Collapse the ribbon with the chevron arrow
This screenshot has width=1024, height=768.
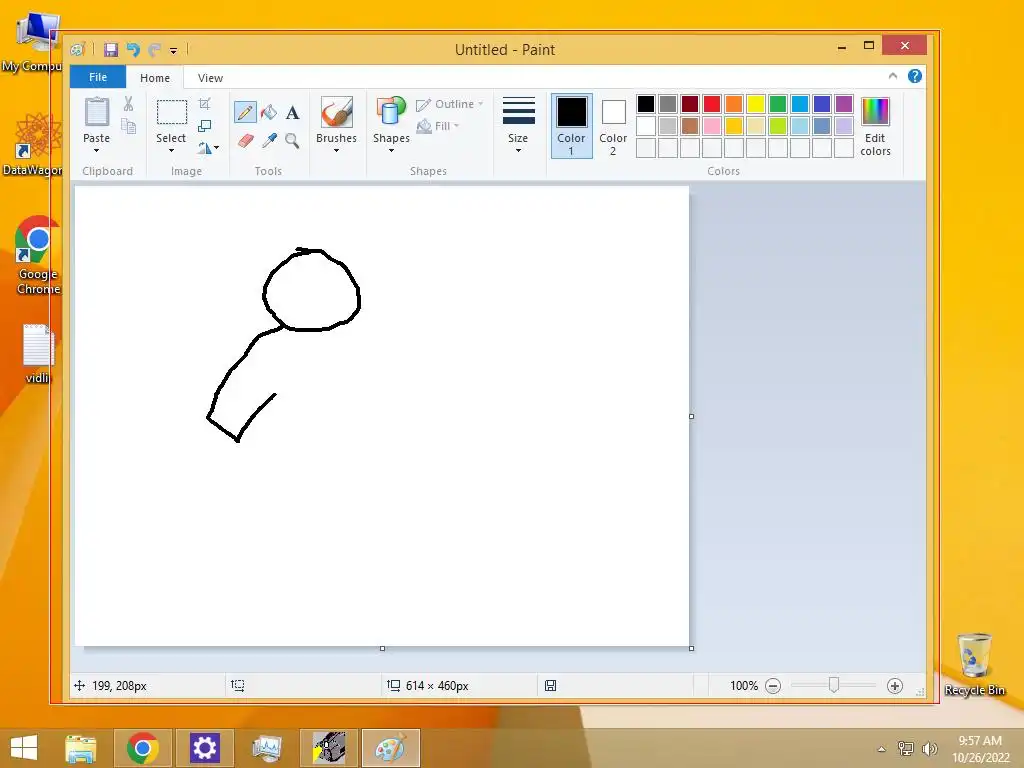[893, 76]
